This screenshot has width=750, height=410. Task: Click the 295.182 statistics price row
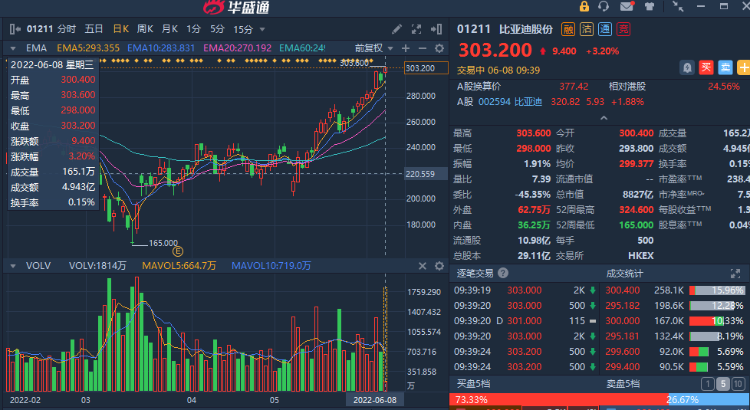pos(674,306)
